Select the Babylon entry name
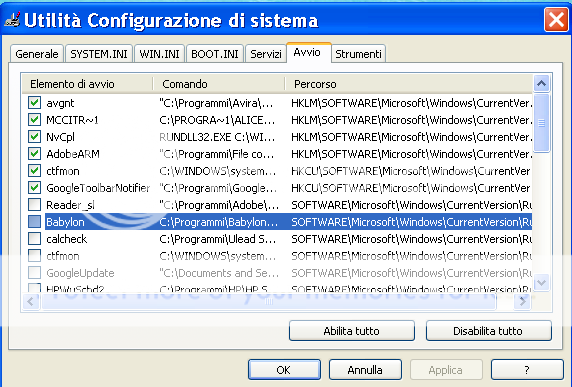The image size is (572, 387). coord(65,222)
